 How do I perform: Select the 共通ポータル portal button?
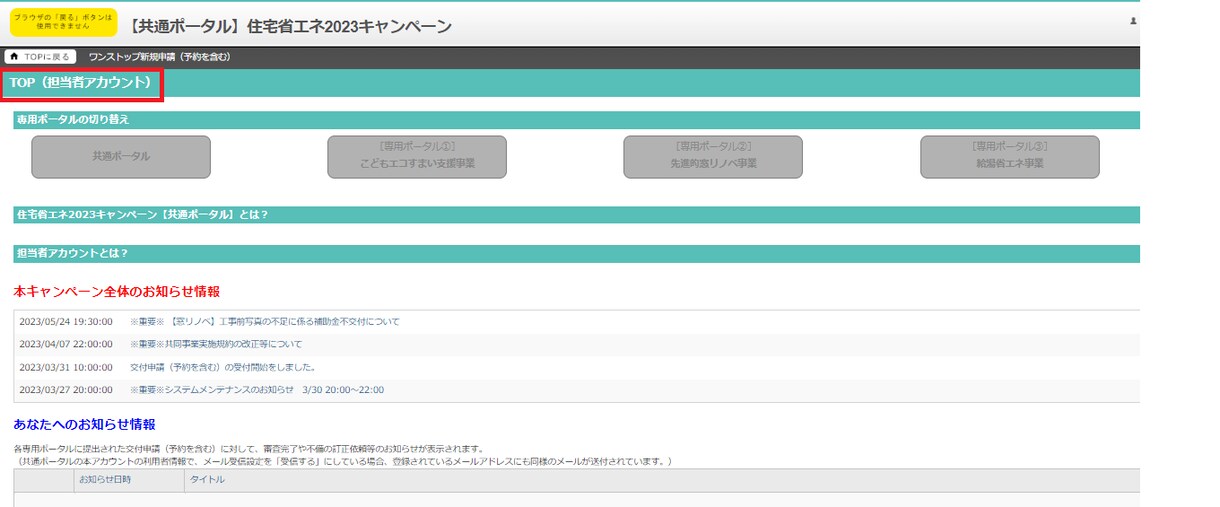coord(121,157)
